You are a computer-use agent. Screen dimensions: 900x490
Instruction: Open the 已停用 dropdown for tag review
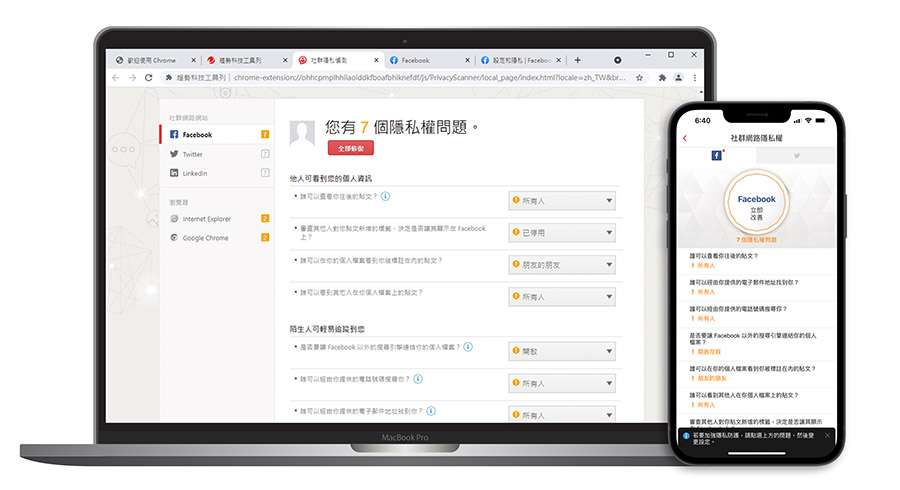[562, 233]
